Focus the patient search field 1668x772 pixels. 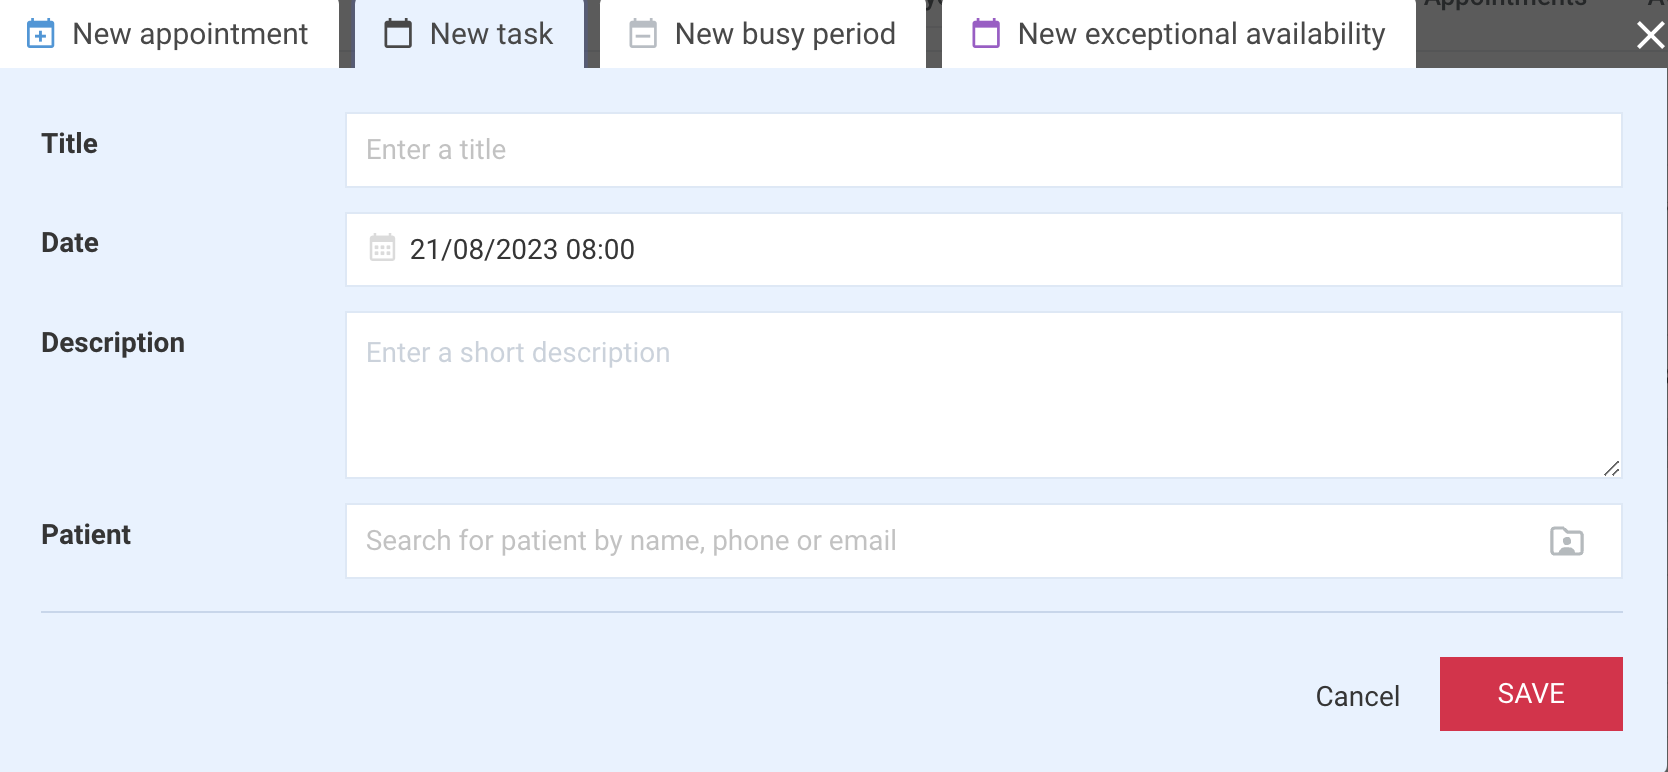pos(984,541)
